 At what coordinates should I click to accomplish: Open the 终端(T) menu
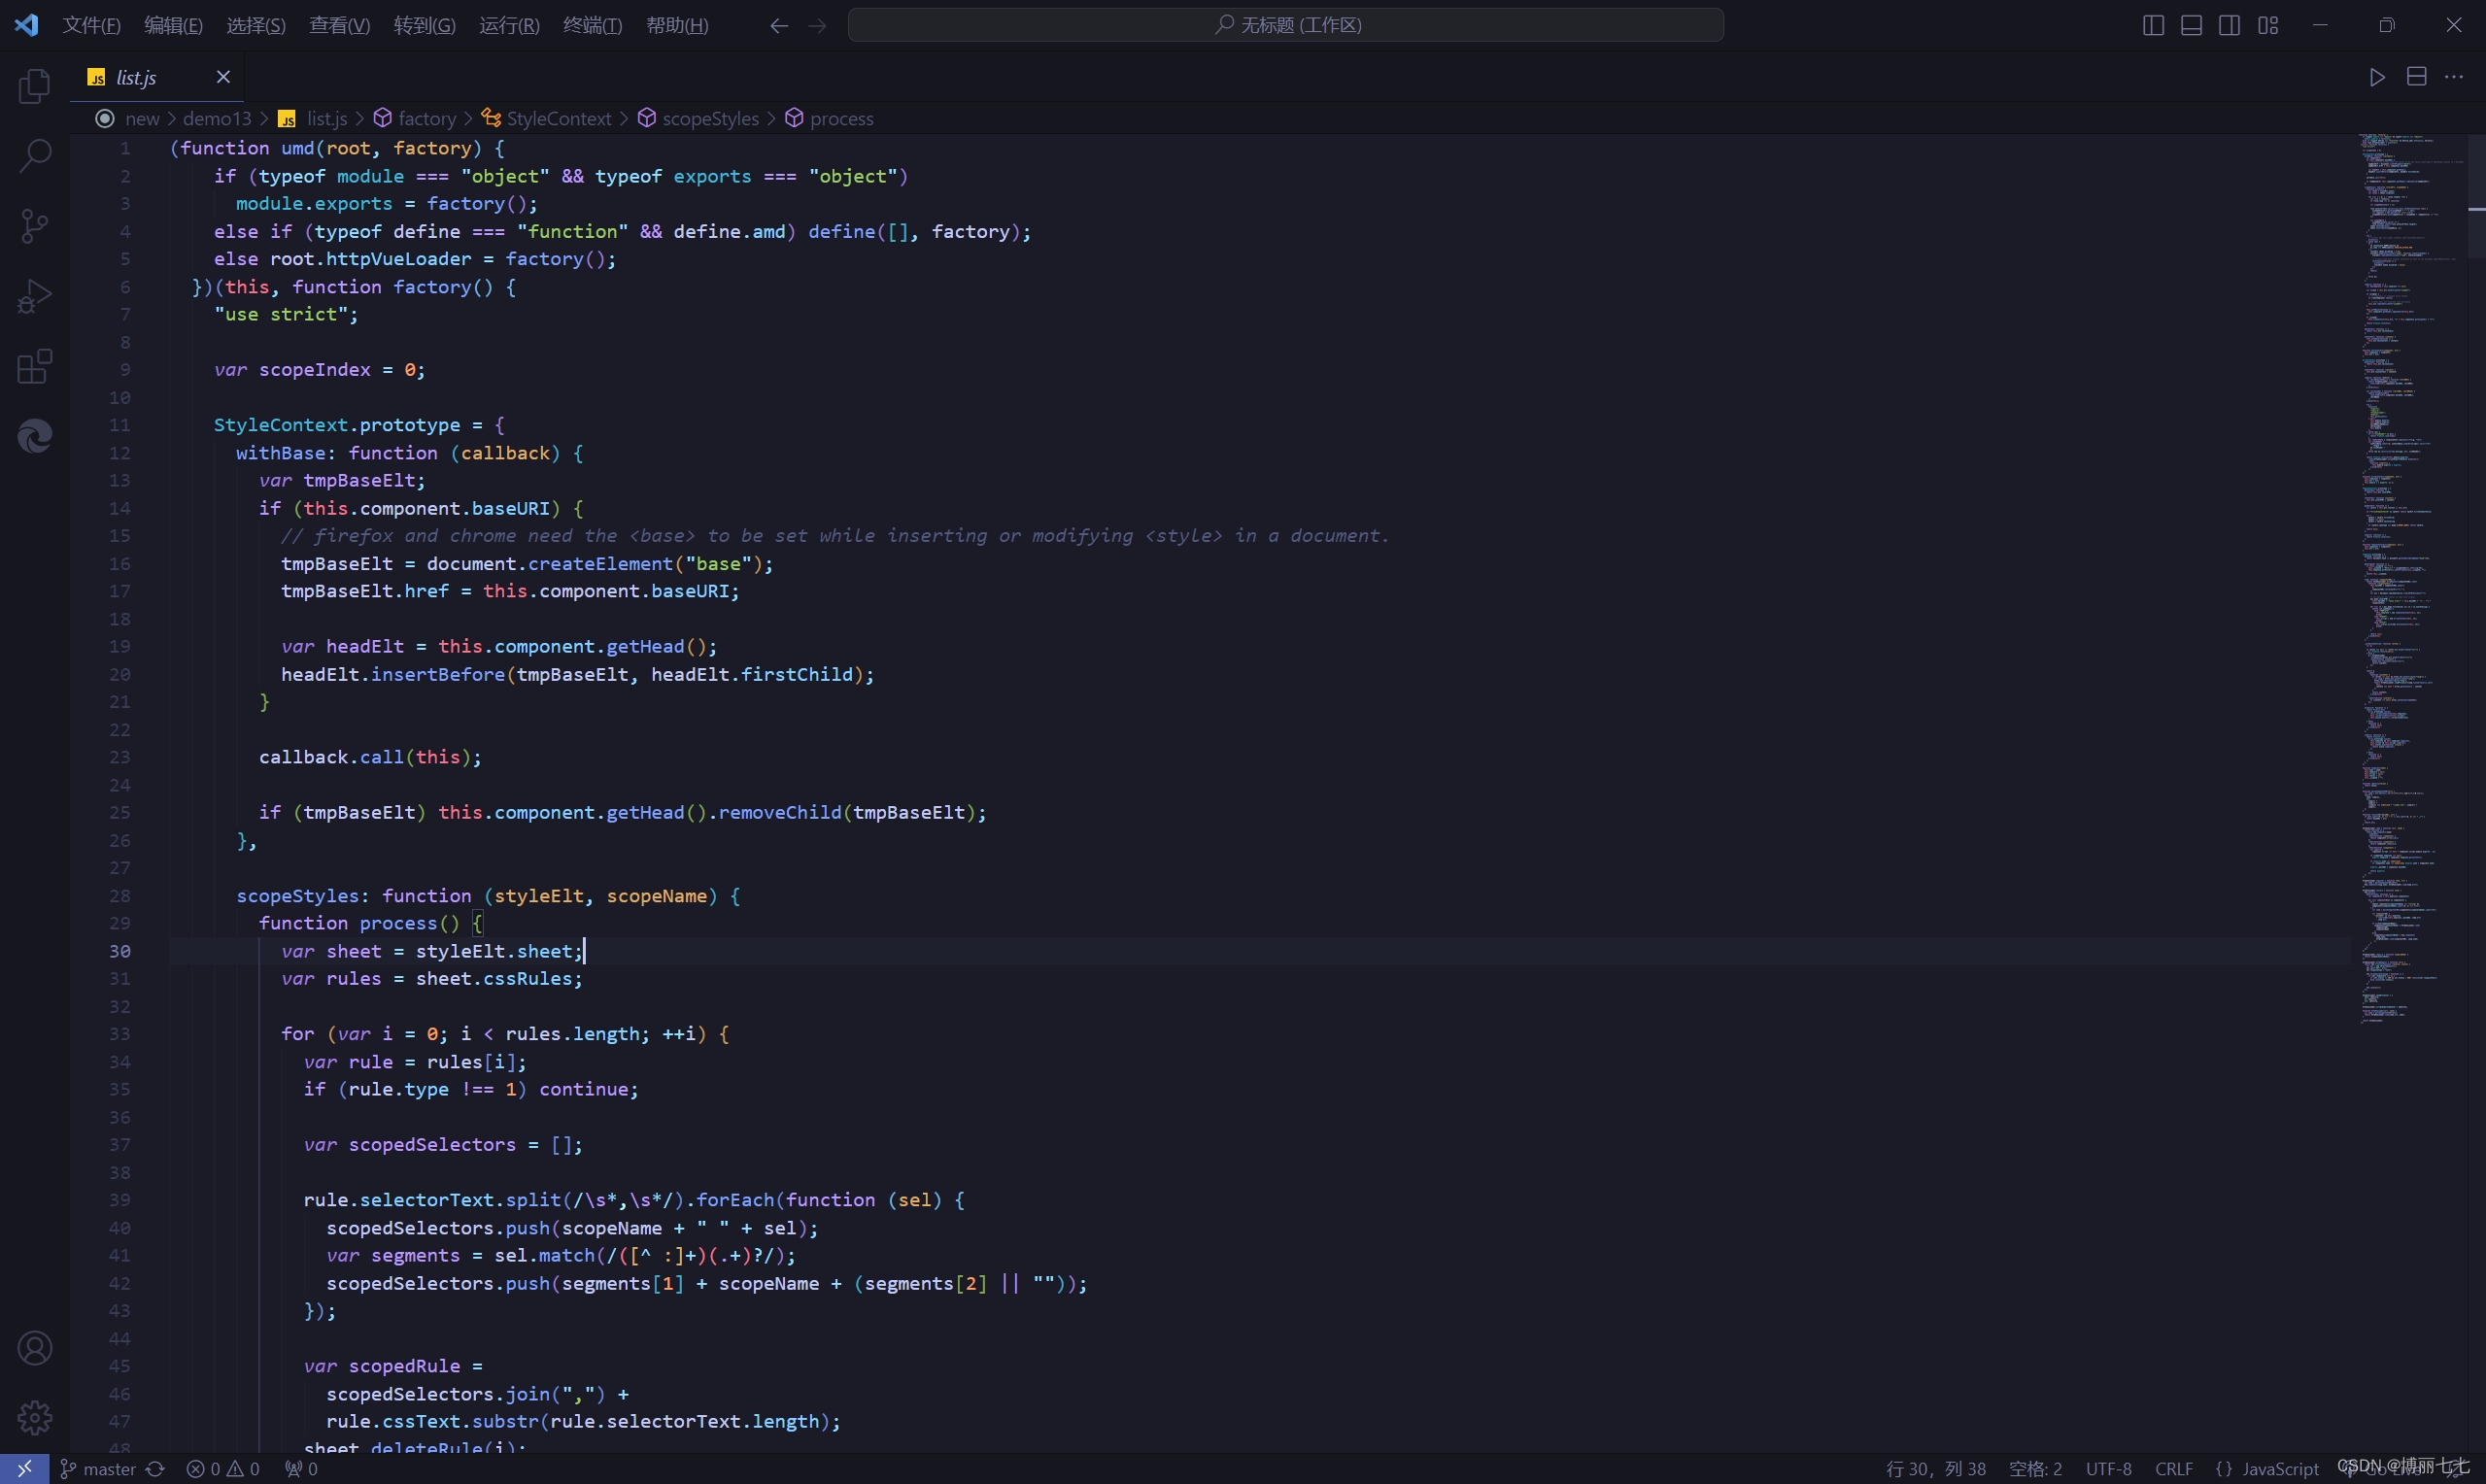592,25
